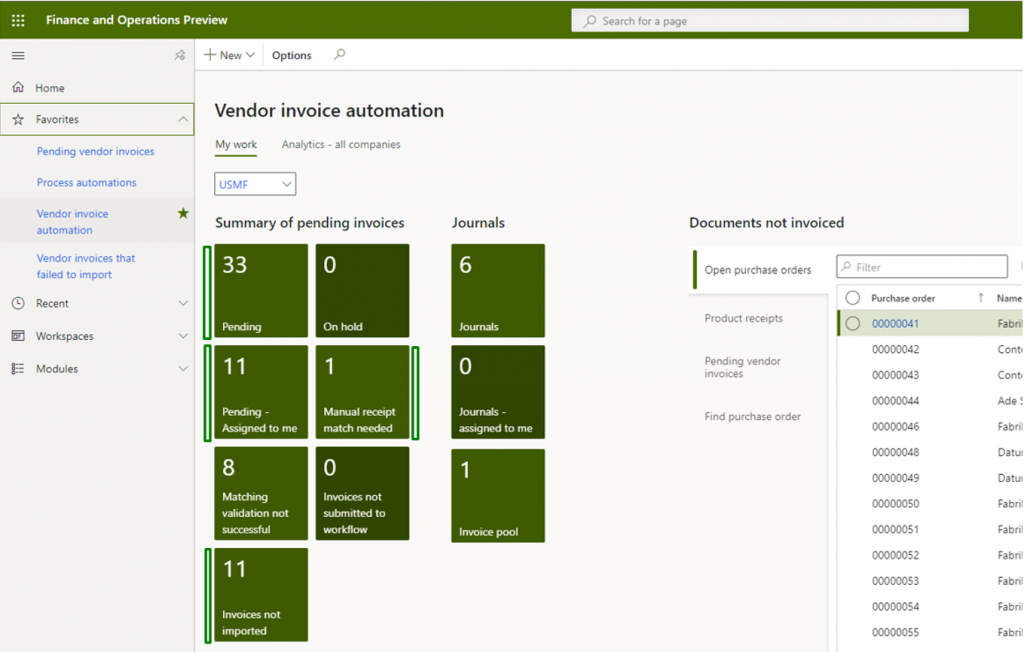Click the Workspaces icon
1024x652 pixels.
coord(18,336)
